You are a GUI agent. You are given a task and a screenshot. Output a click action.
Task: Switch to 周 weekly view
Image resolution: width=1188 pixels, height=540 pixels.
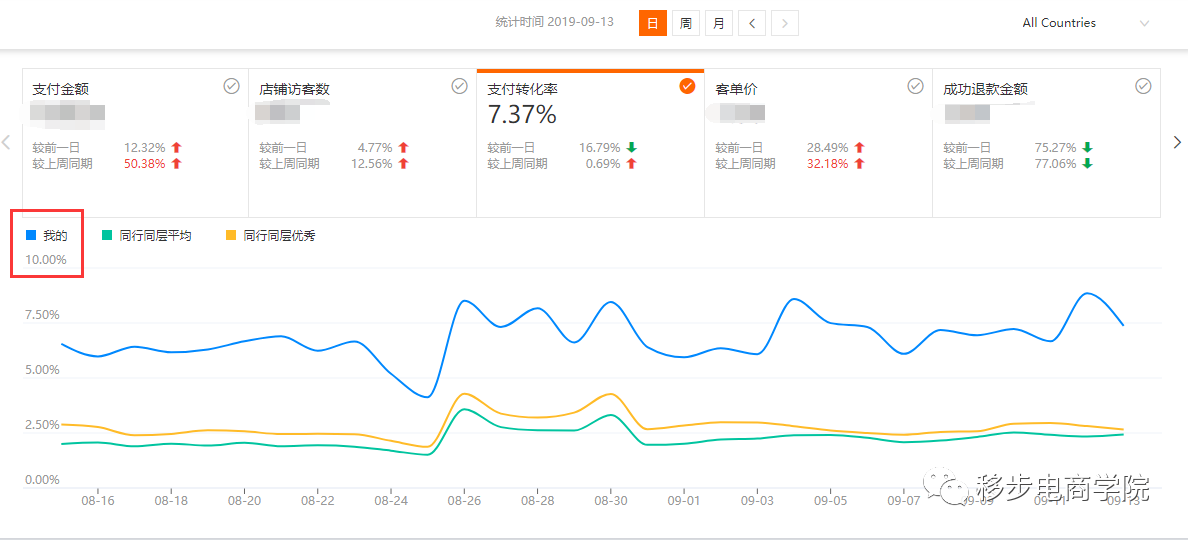coord(685,23)
